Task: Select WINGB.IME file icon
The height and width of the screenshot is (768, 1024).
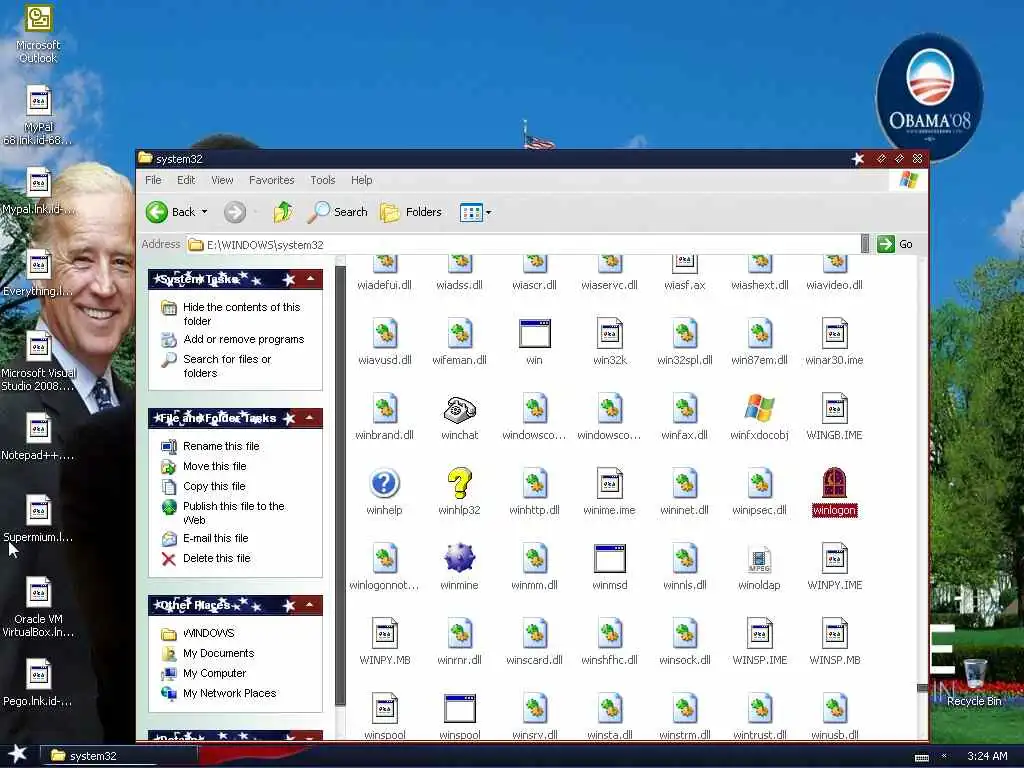Action: [834, 409]
